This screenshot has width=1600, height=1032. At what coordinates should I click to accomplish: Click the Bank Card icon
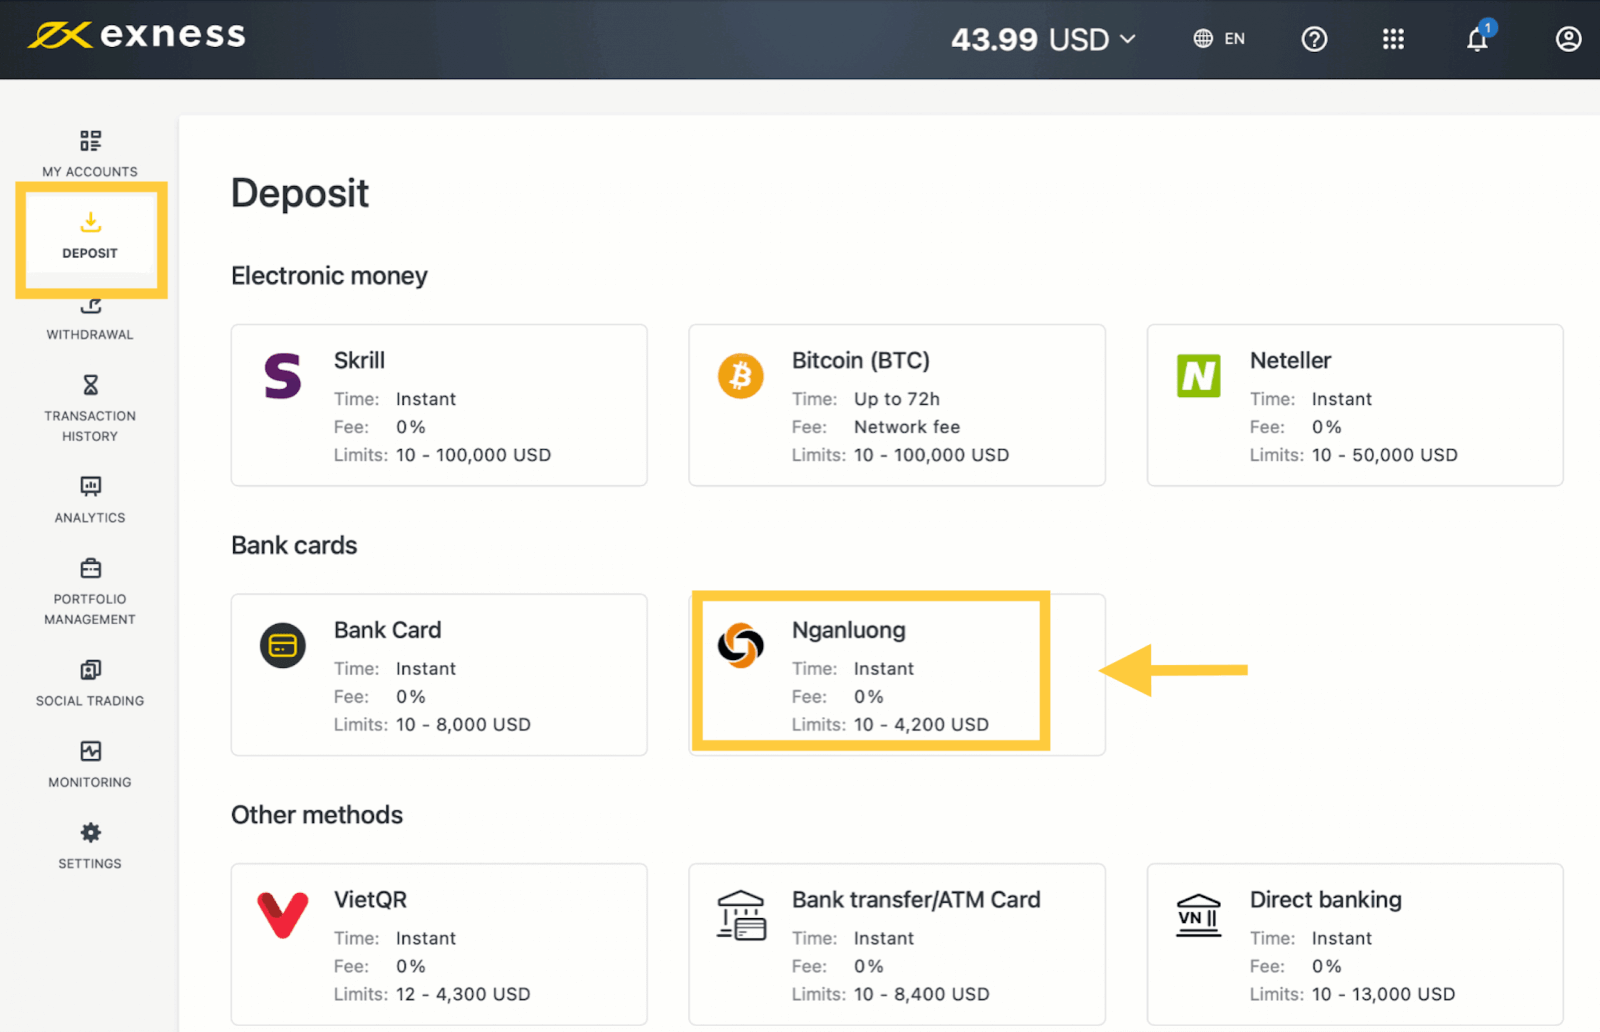coord(283,645)
